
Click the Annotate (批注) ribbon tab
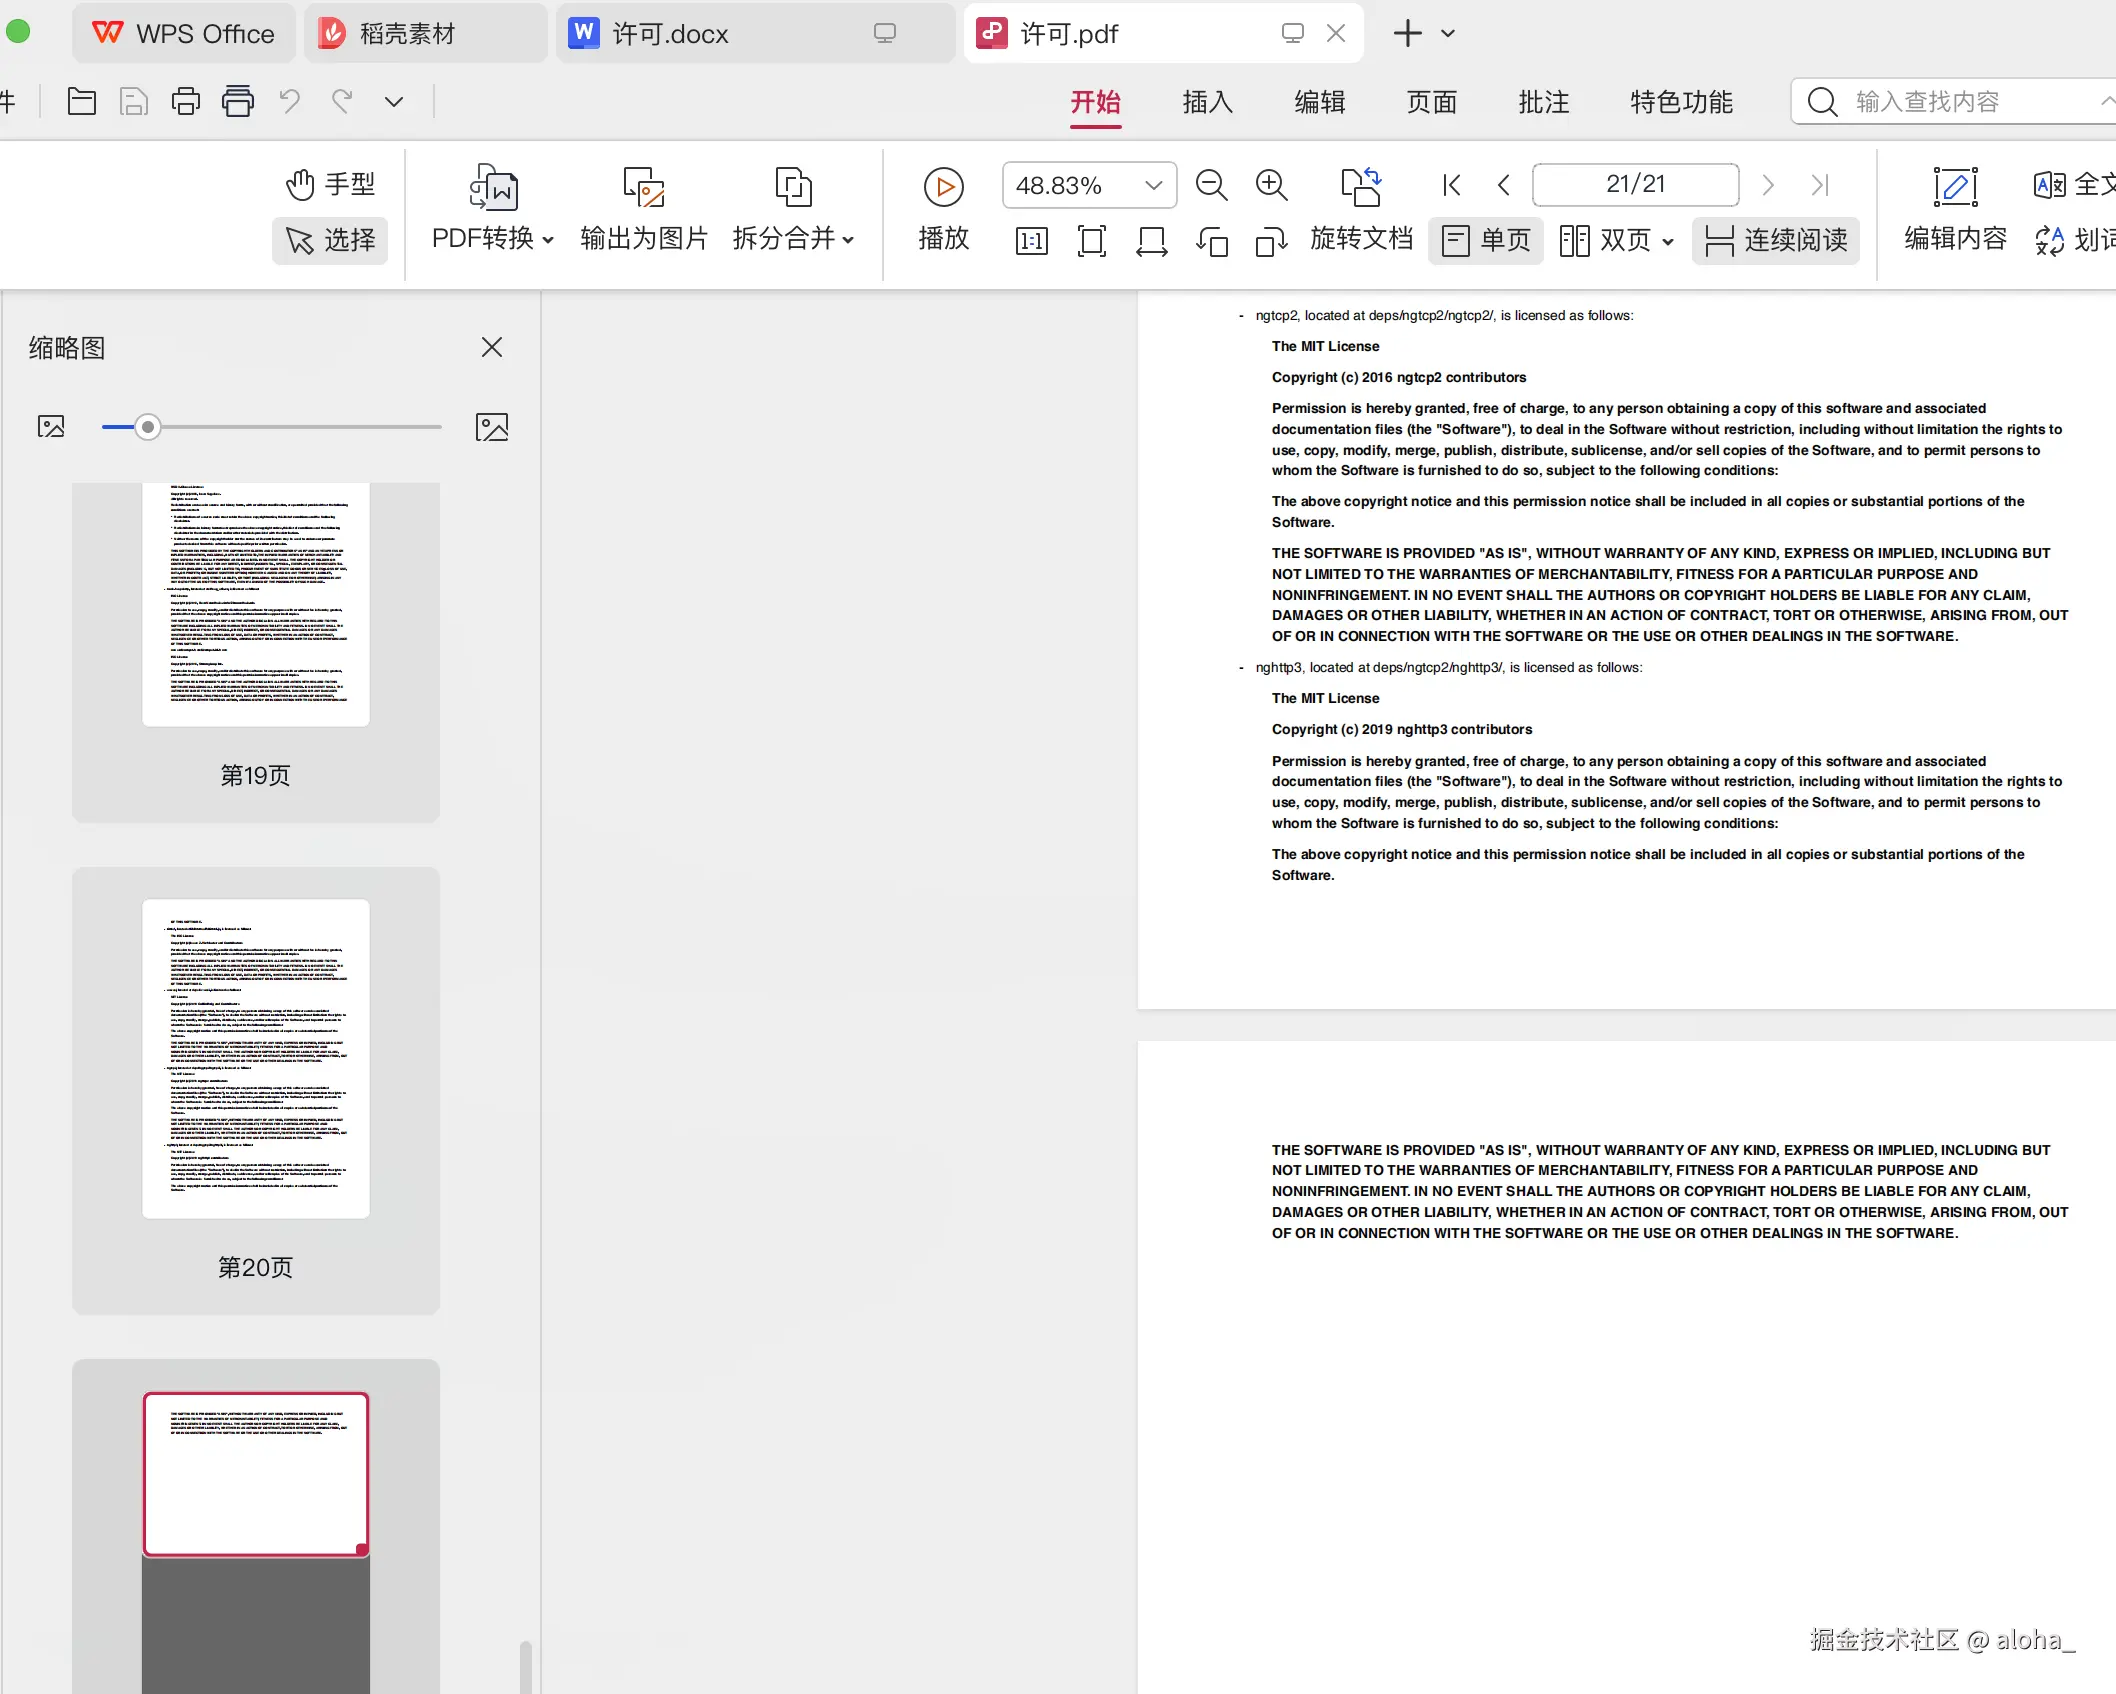tap(1543, 102)
